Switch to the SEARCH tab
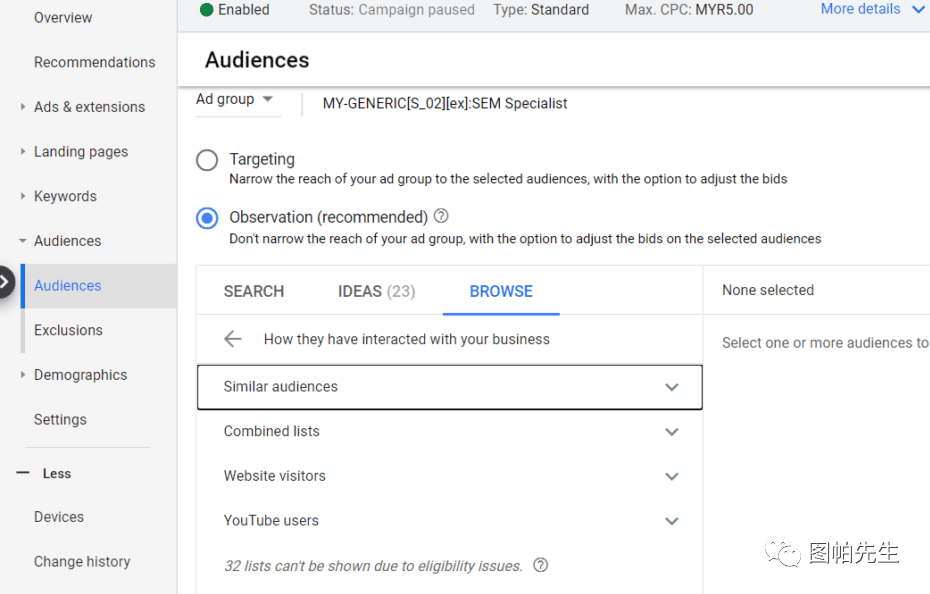 pyautogui.click(x=254, y=291)
